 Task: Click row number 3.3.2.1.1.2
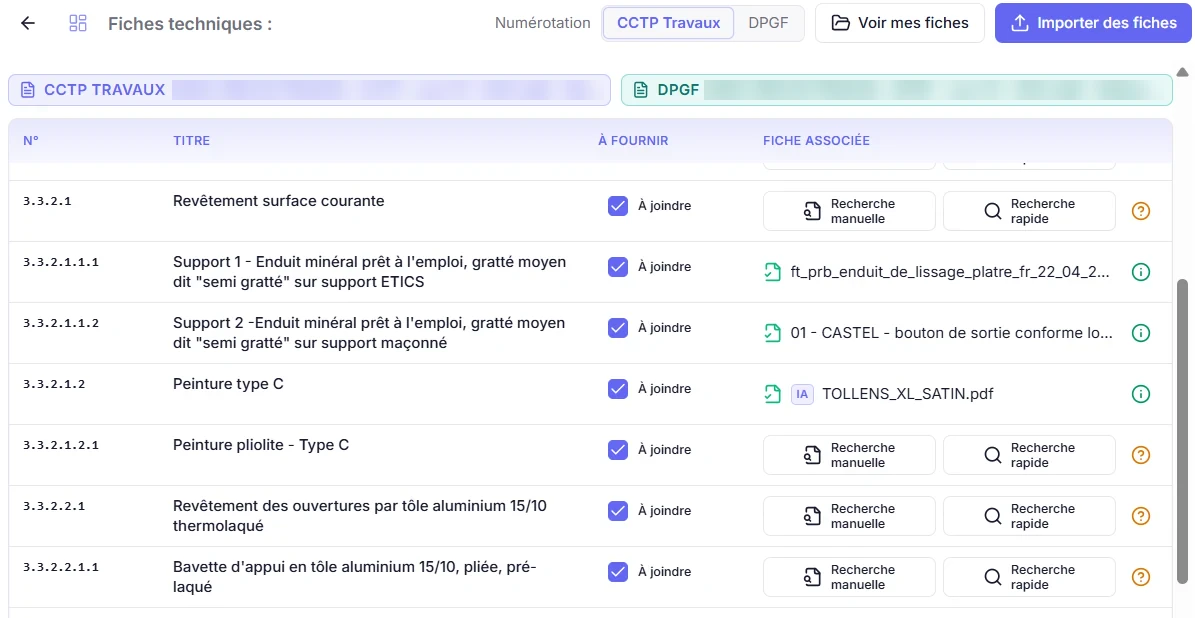coord(61,324)
